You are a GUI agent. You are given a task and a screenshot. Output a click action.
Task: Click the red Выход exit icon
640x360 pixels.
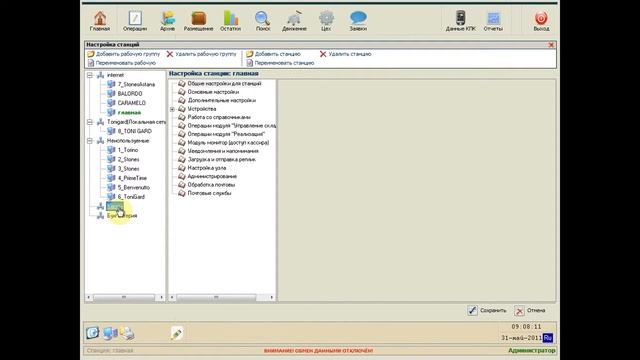(x=541, y=21)
